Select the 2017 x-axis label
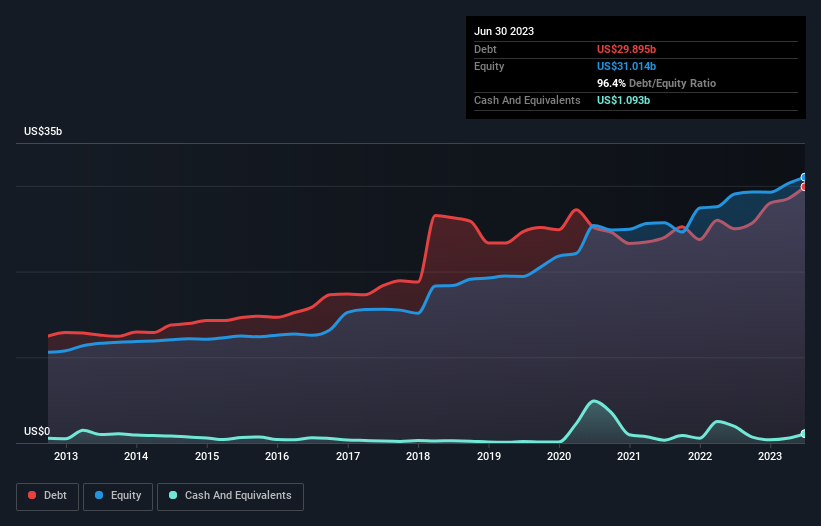Viewport: 821px width, 526px height. pyautogui.click(x=348, y=456)
